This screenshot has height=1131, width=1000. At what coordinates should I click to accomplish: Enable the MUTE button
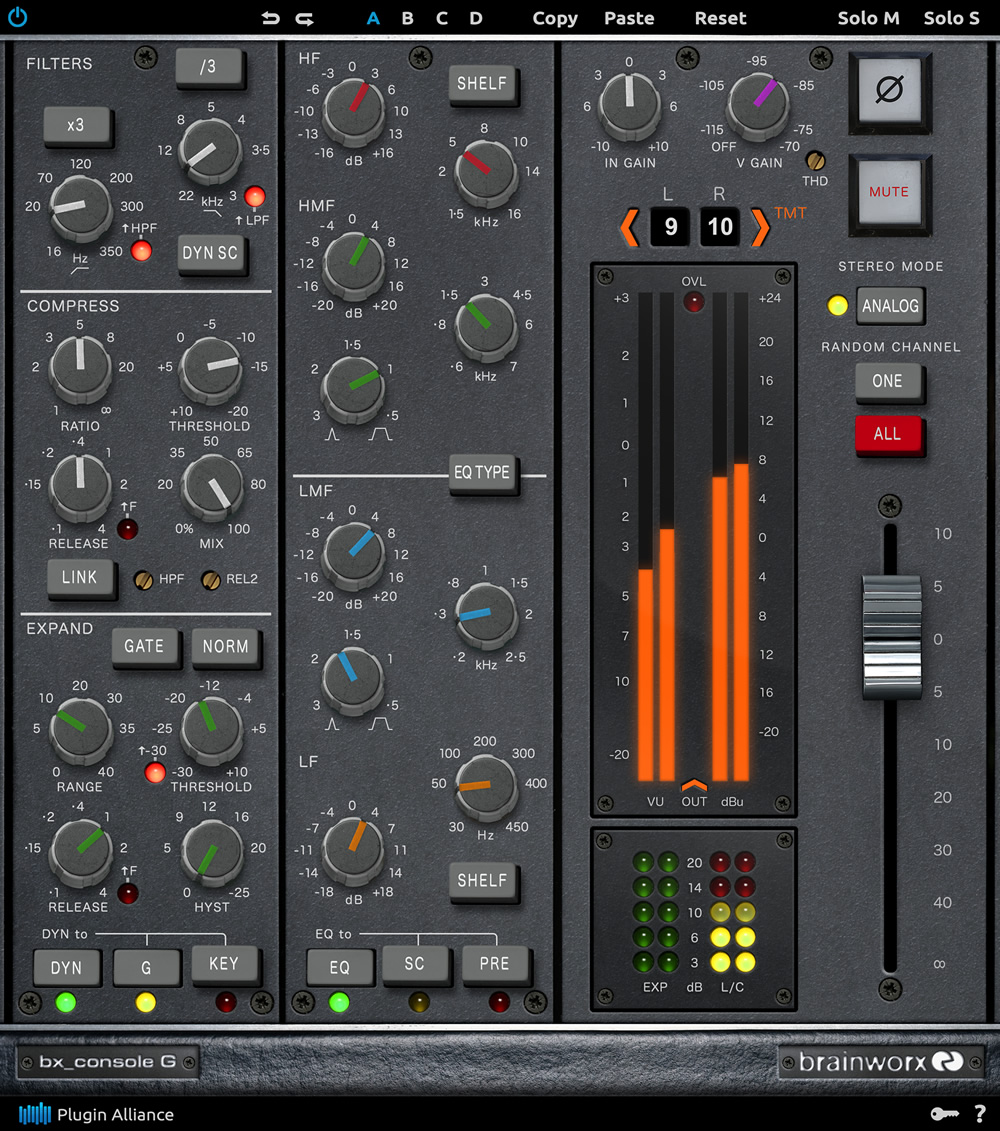tap(889, 195)
